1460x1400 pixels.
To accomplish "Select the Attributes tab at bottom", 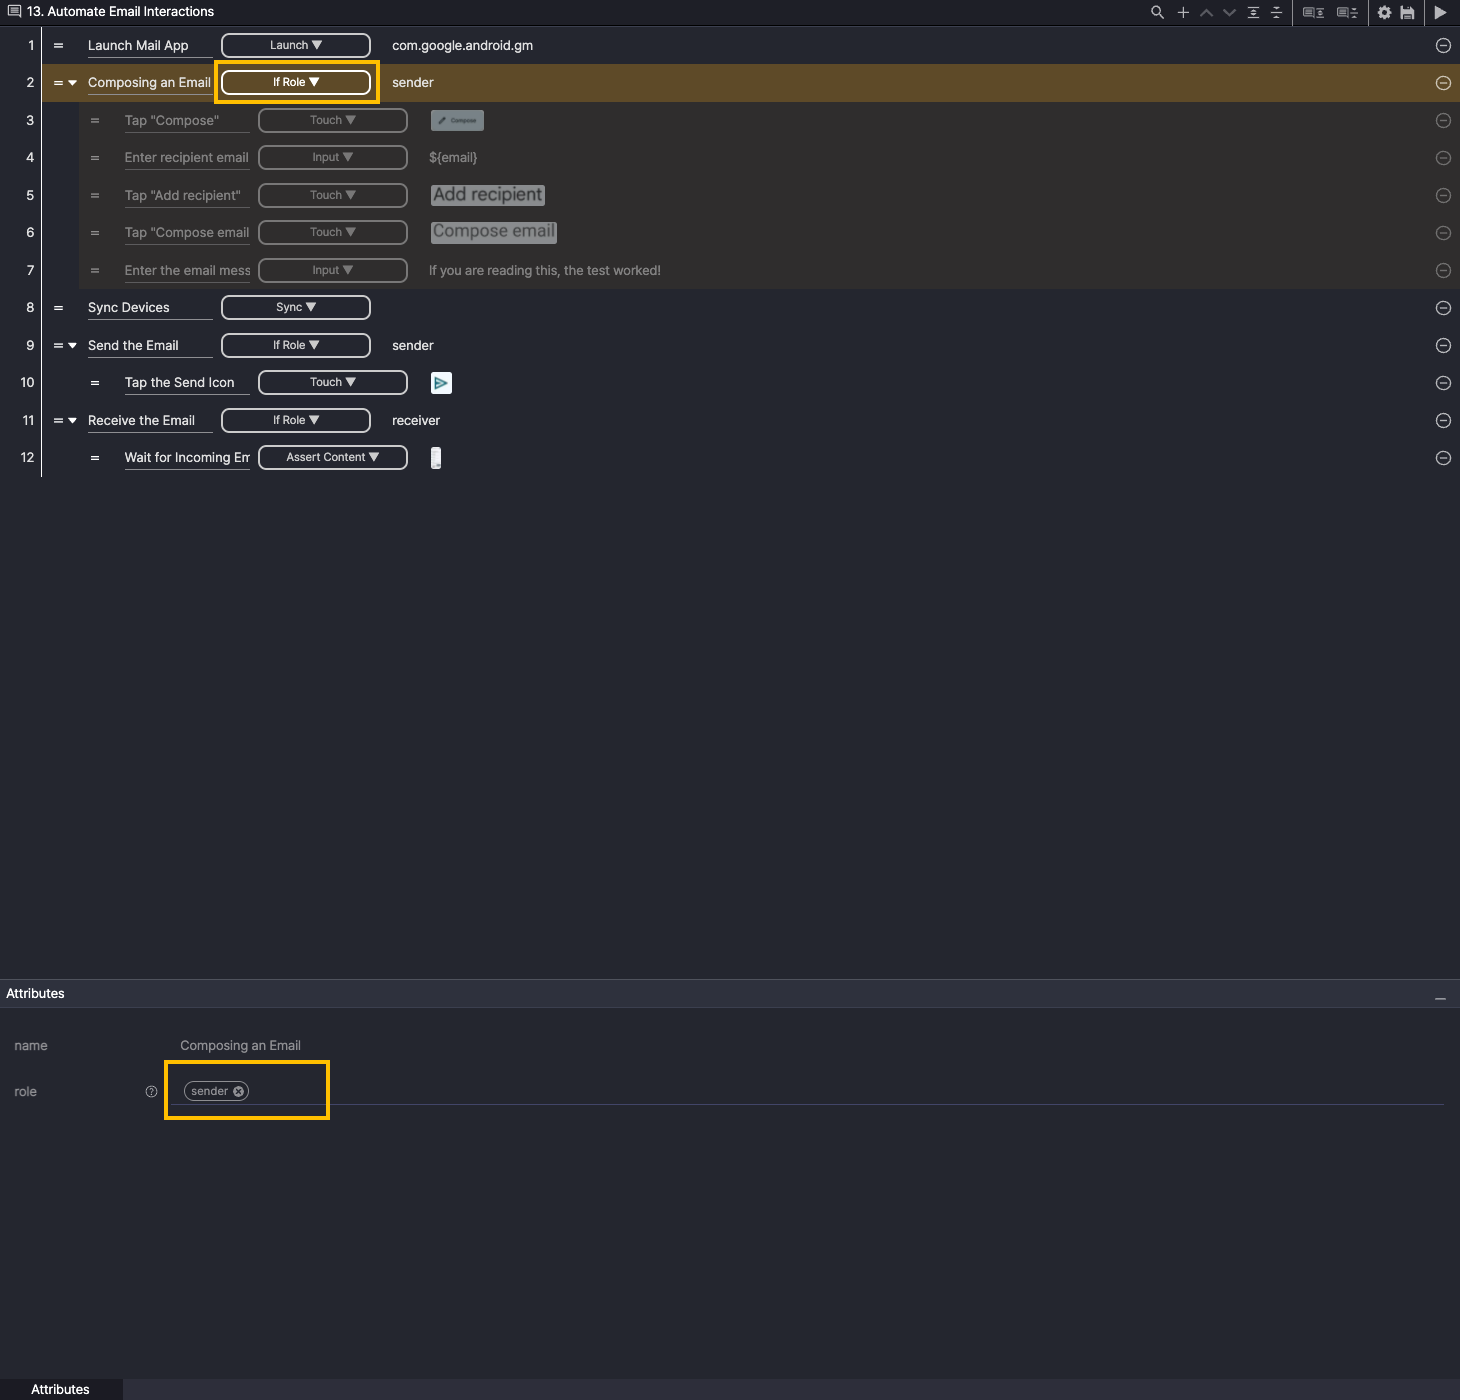I will click(60, 1389).
